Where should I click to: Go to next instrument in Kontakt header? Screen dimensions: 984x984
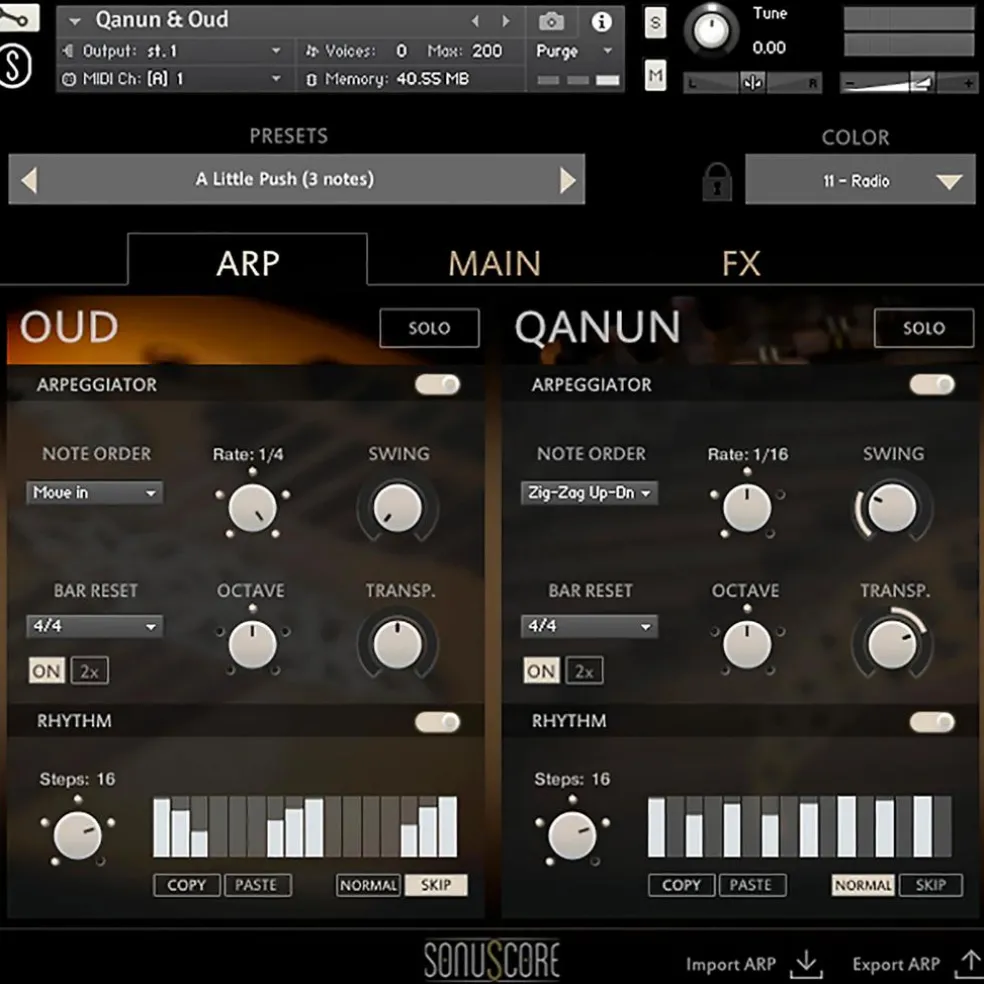[506, 21]
